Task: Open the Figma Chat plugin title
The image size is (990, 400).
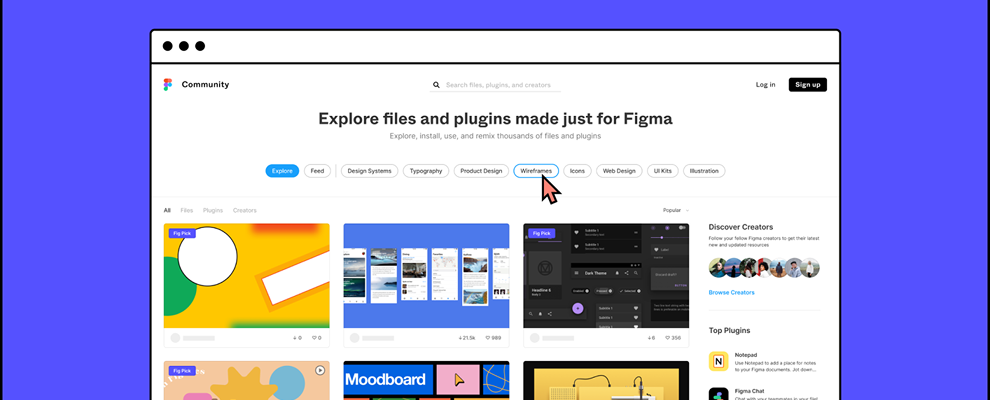Action: click(749, 391)
